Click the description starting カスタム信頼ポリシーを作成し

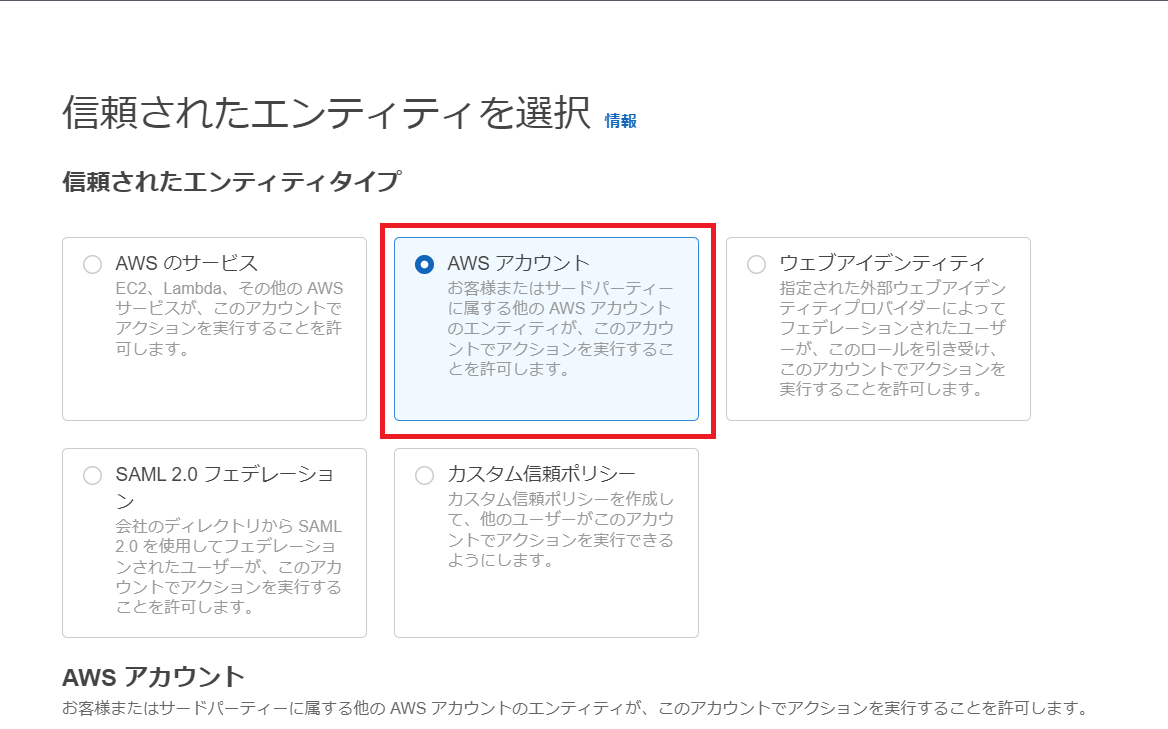[561, 529]
